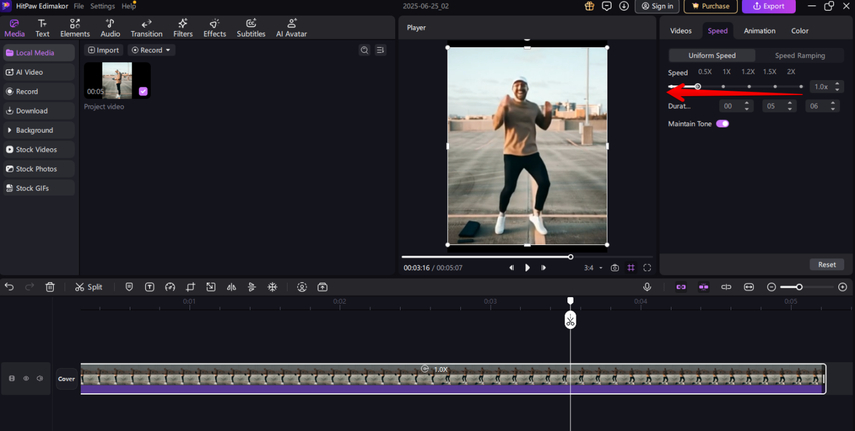The image size is (855, 431).
Task: Open the Record dropdown in media panel
Action: [x=151, y=50]
